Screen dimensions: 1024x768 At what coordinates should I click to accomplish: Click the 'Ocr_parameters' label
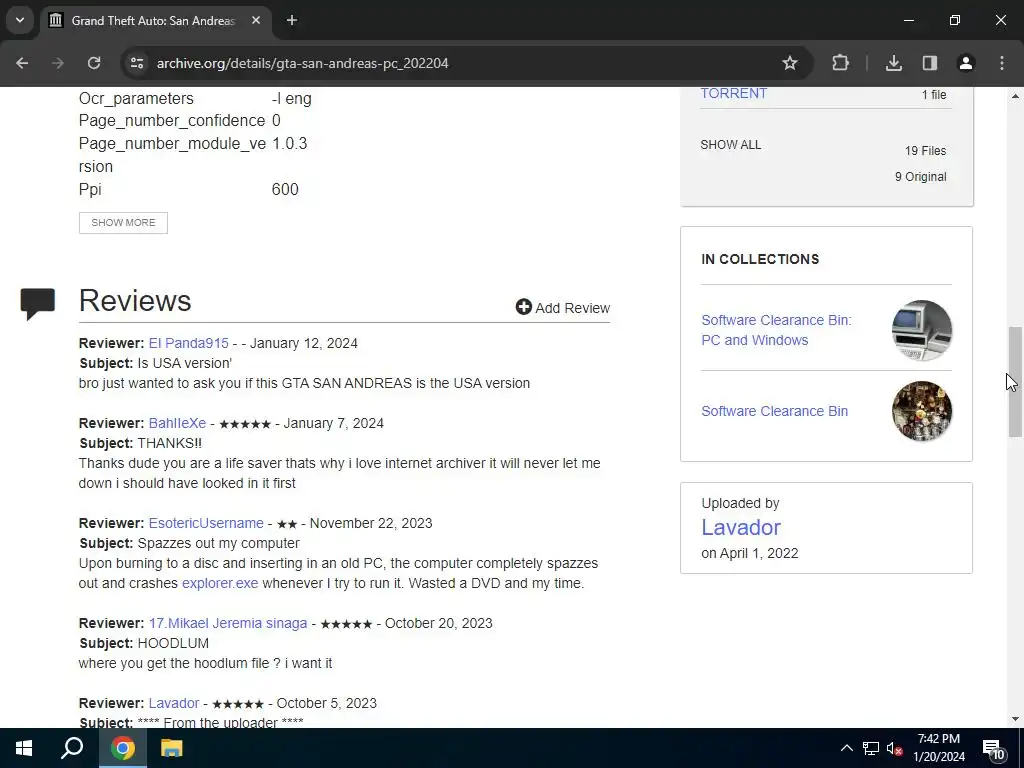[136, 99]
